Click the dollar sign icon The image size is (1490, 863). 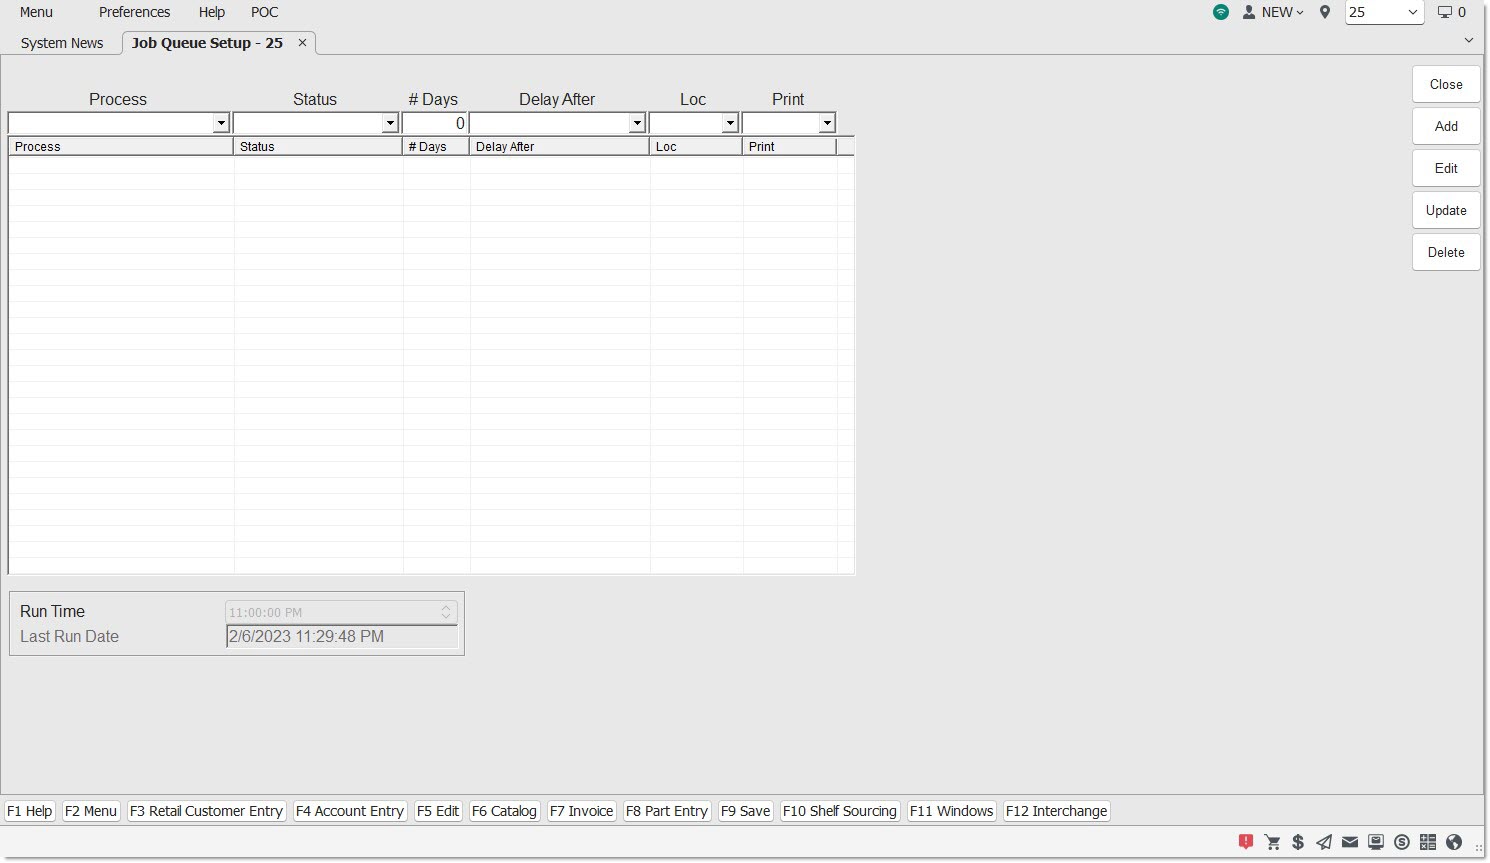tap(1298, 842)
